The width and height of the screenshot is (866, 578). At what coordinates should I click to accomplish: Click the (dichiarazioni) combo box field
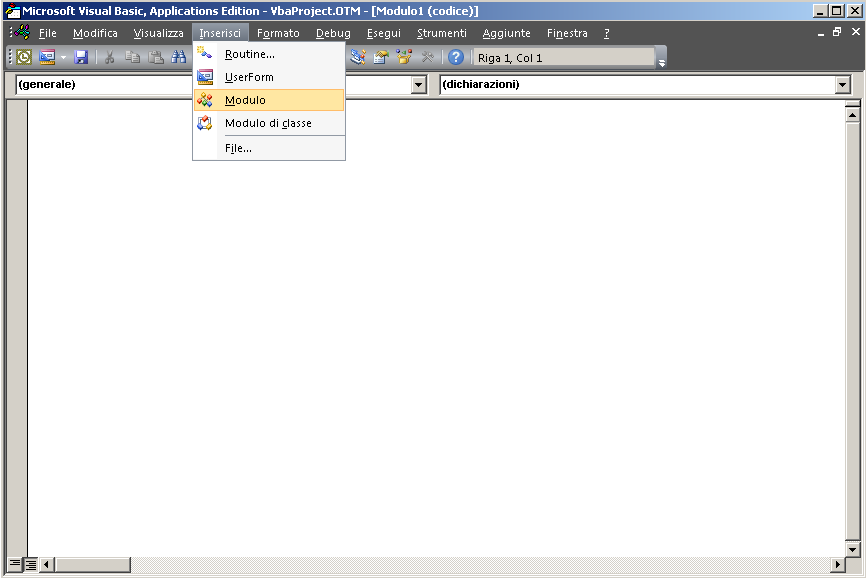click(x=645, y=84)
